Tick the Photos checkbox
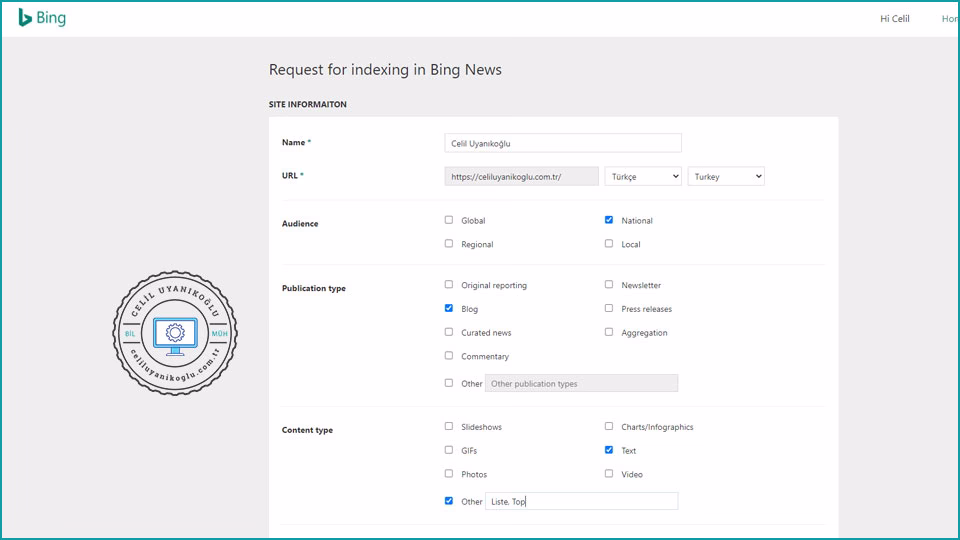 pos(449,474)
